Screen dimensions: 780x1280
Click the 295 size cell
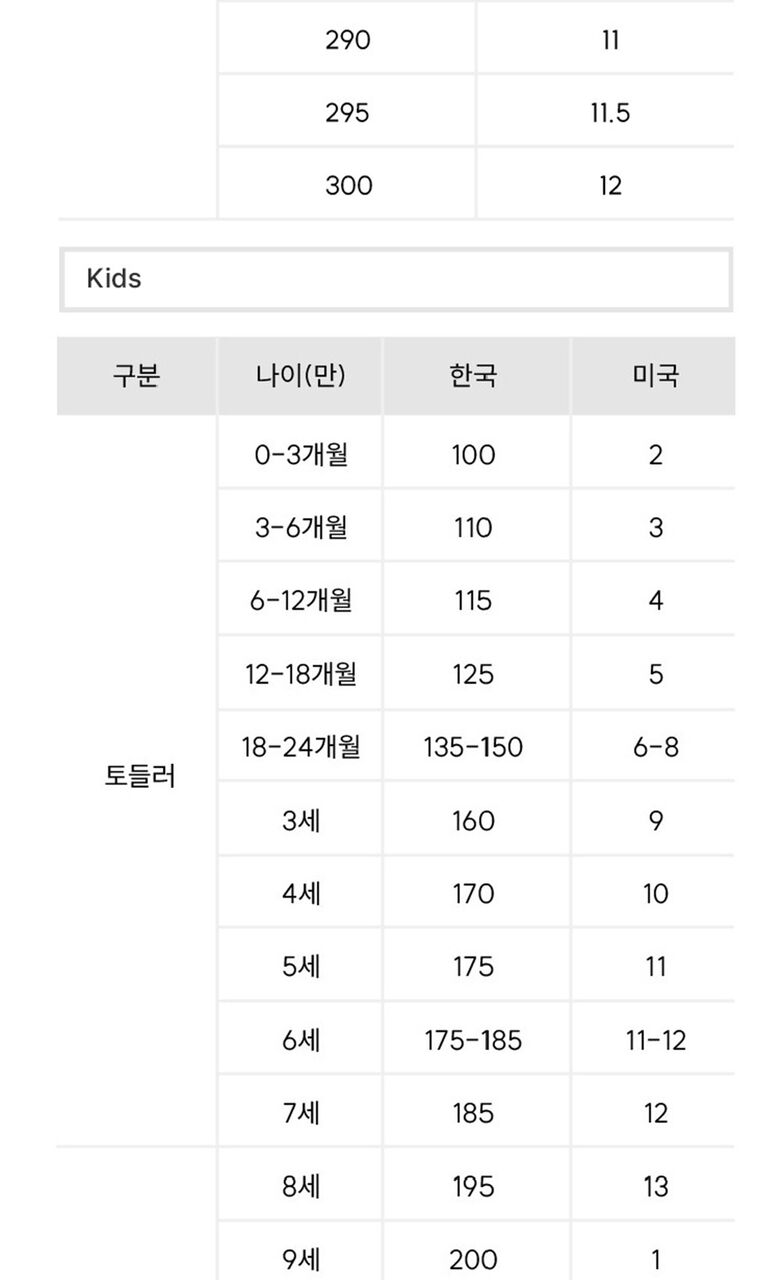[x=347, y=113]
